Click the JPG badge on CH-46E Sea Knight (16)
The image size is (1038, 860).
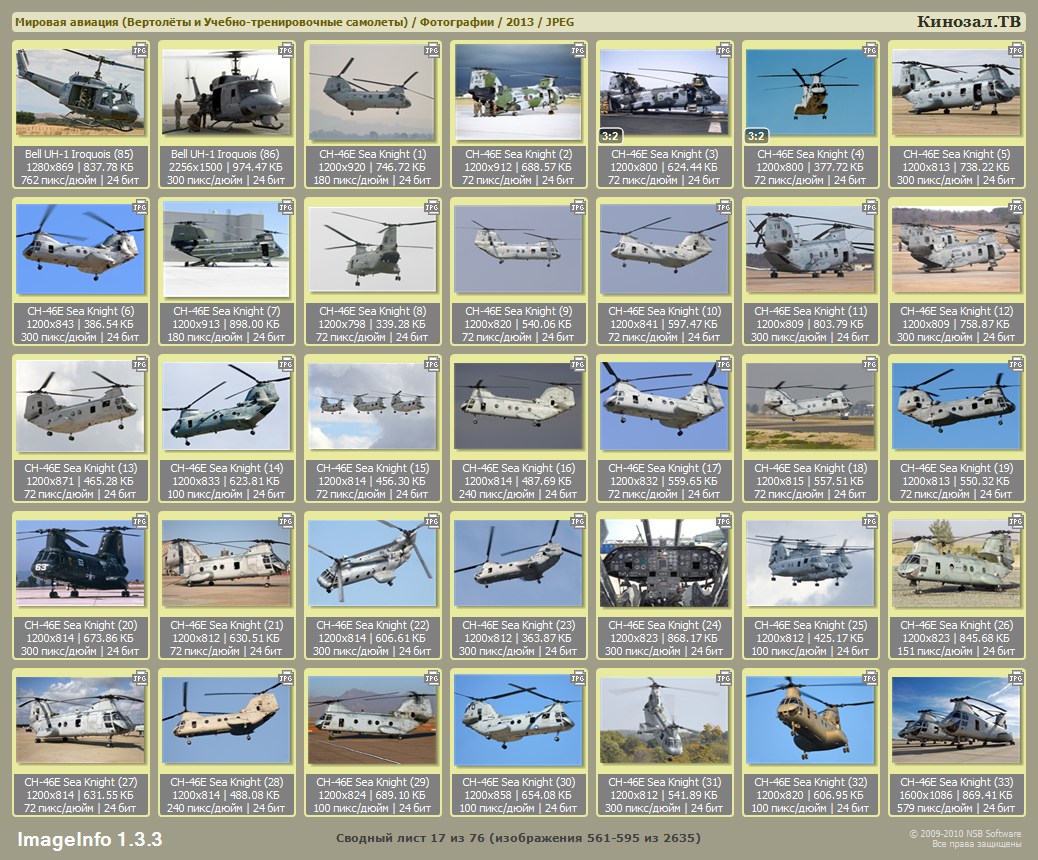(x=578, y=364)
